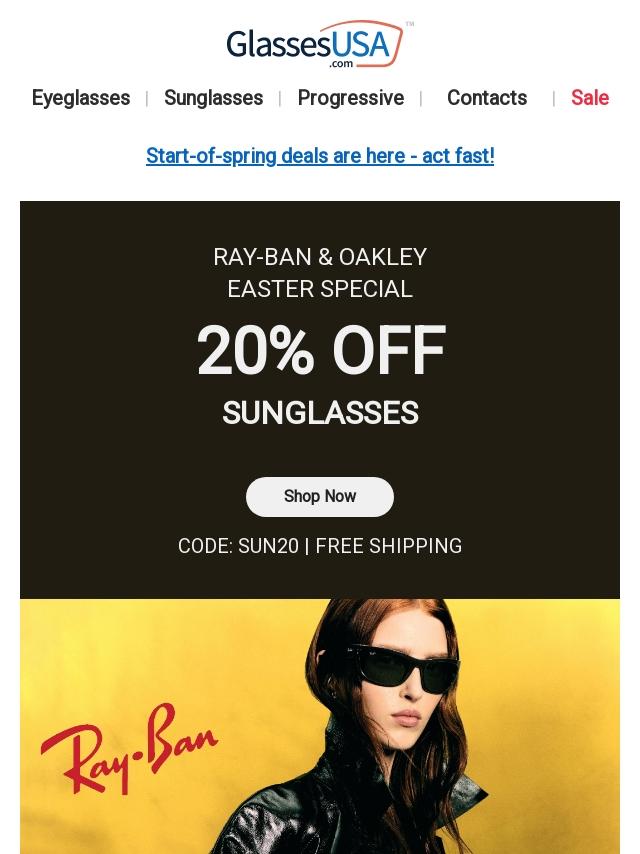Click the EASTER SPECIAL banner line
The image size is (640, 854).
[x=320, y=289]
